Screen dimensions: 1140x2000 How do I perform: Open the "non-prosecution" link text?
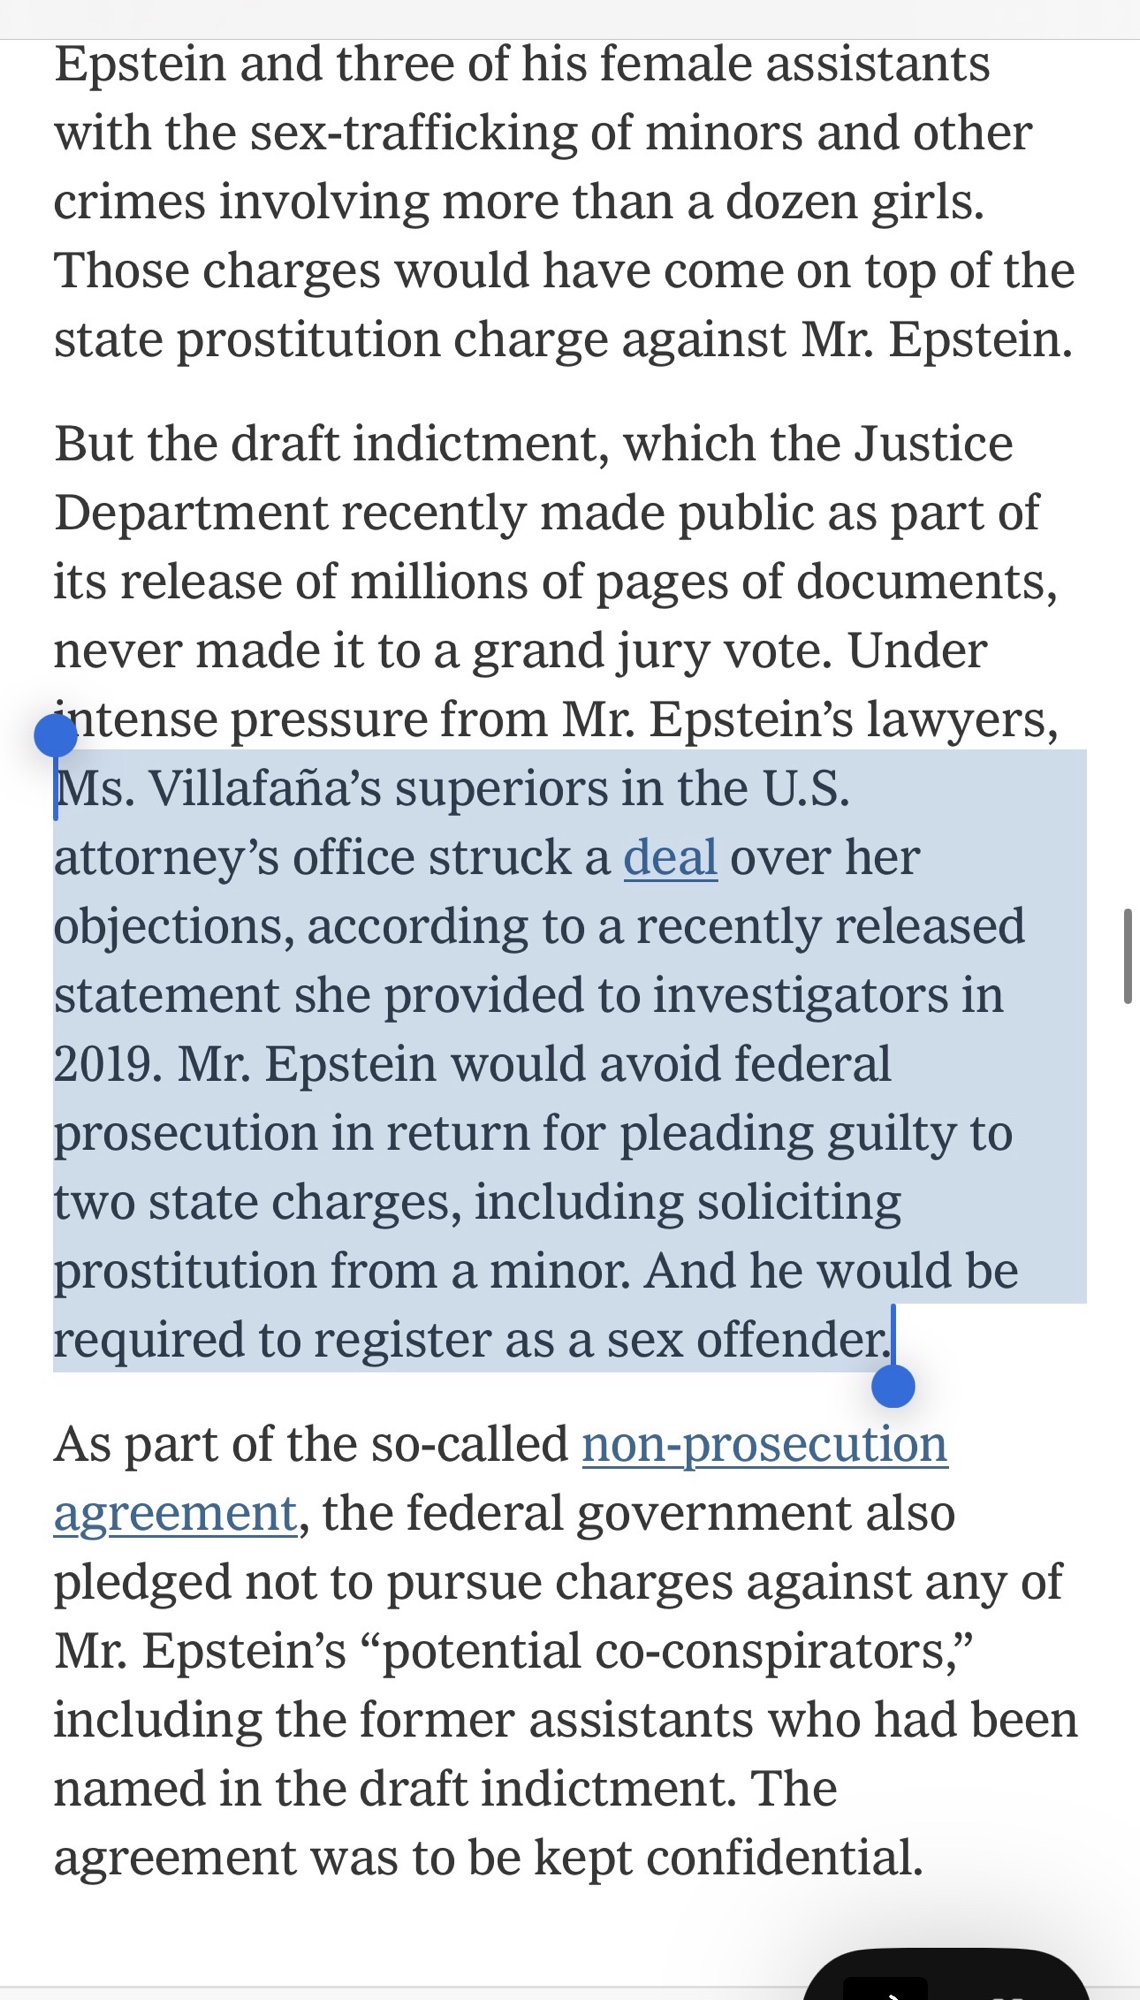click(x=764, y=1445)
